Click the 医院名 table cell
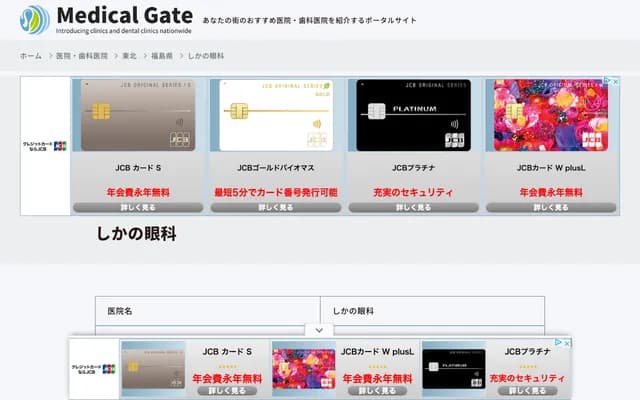This screenshot has width=640, height=400. point(208,311)
